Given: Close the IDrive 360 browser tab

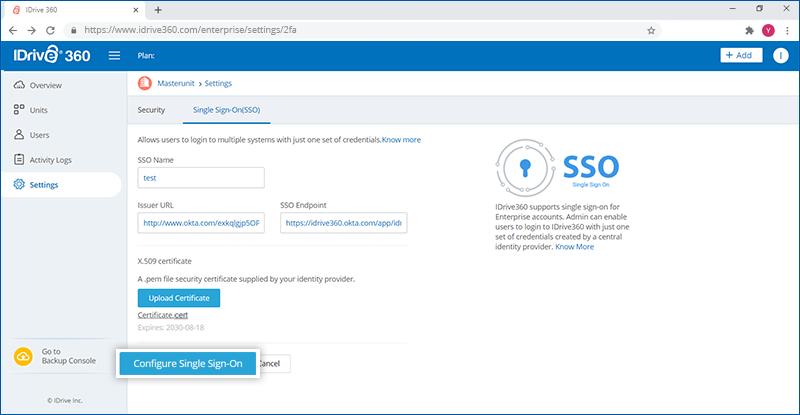Looking at the screenshot, I should point(136,10).
